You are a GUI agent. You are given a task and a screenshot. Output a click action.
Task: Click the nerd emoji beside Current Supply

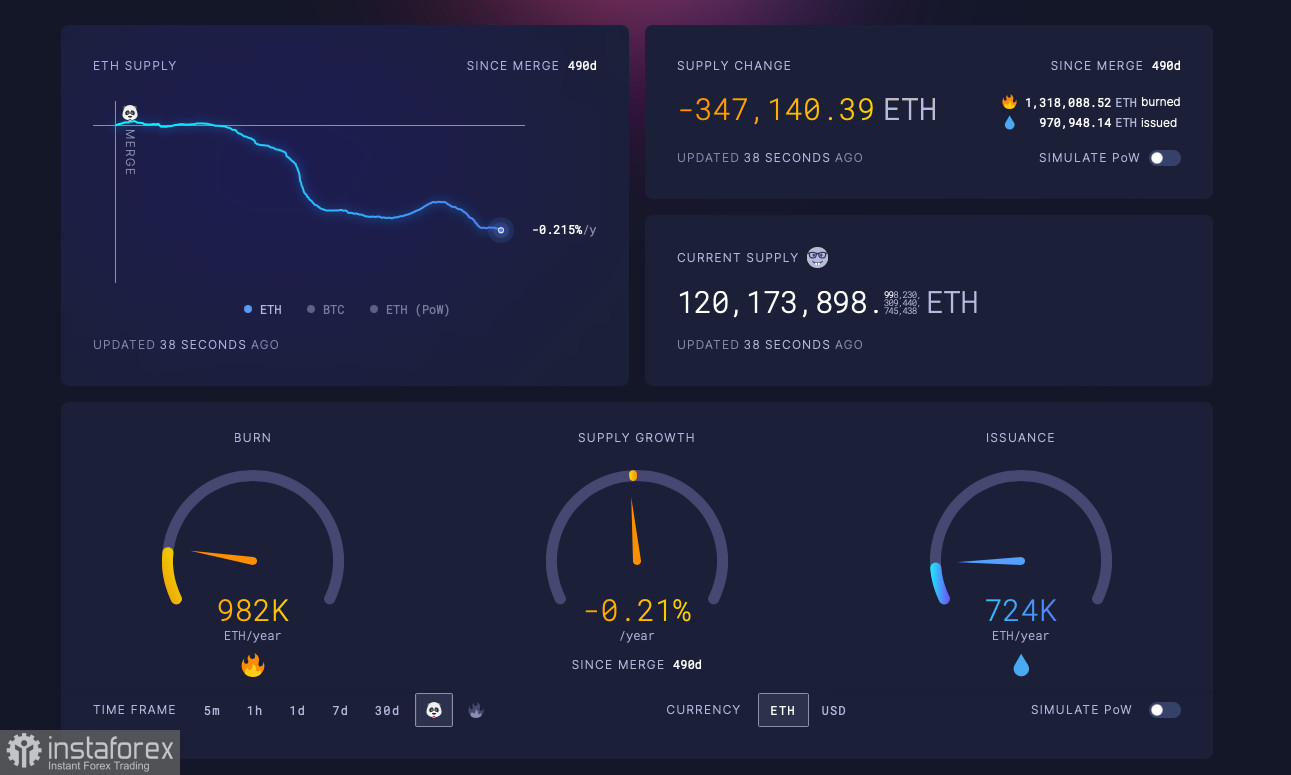pos(817,257)
